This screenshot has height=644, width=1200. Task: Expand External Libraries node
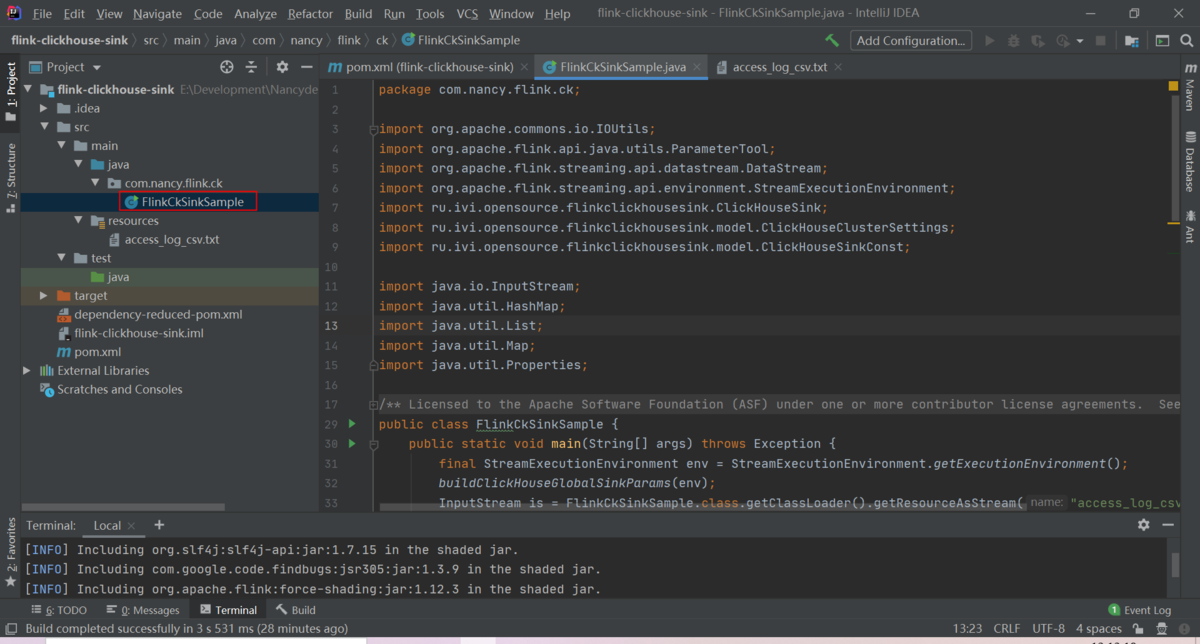point(27,371)
